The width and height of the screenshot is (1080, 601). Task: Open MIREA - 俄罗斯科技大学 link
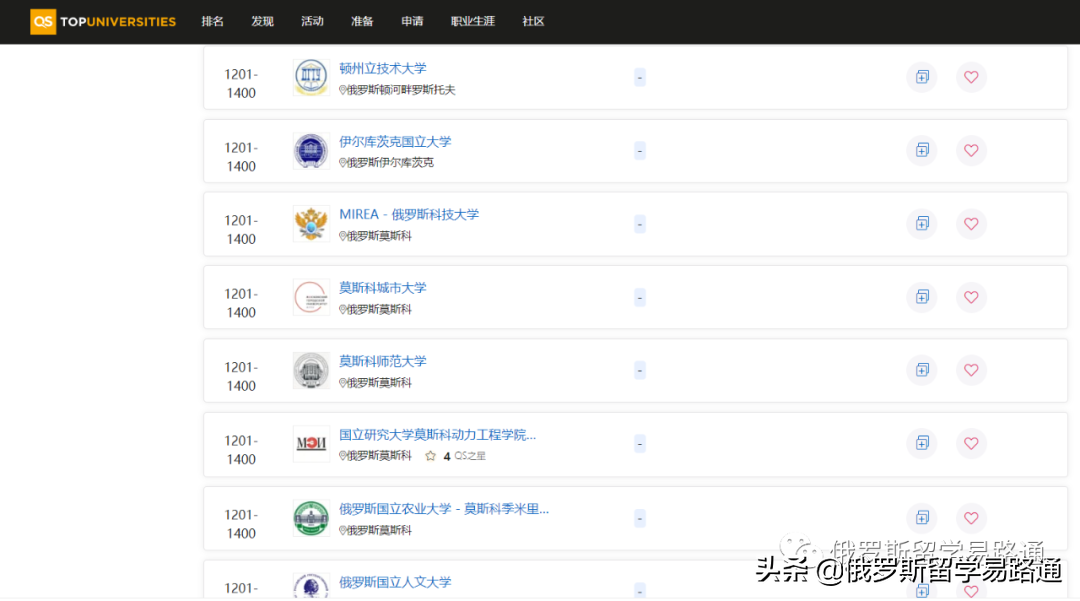409,215
